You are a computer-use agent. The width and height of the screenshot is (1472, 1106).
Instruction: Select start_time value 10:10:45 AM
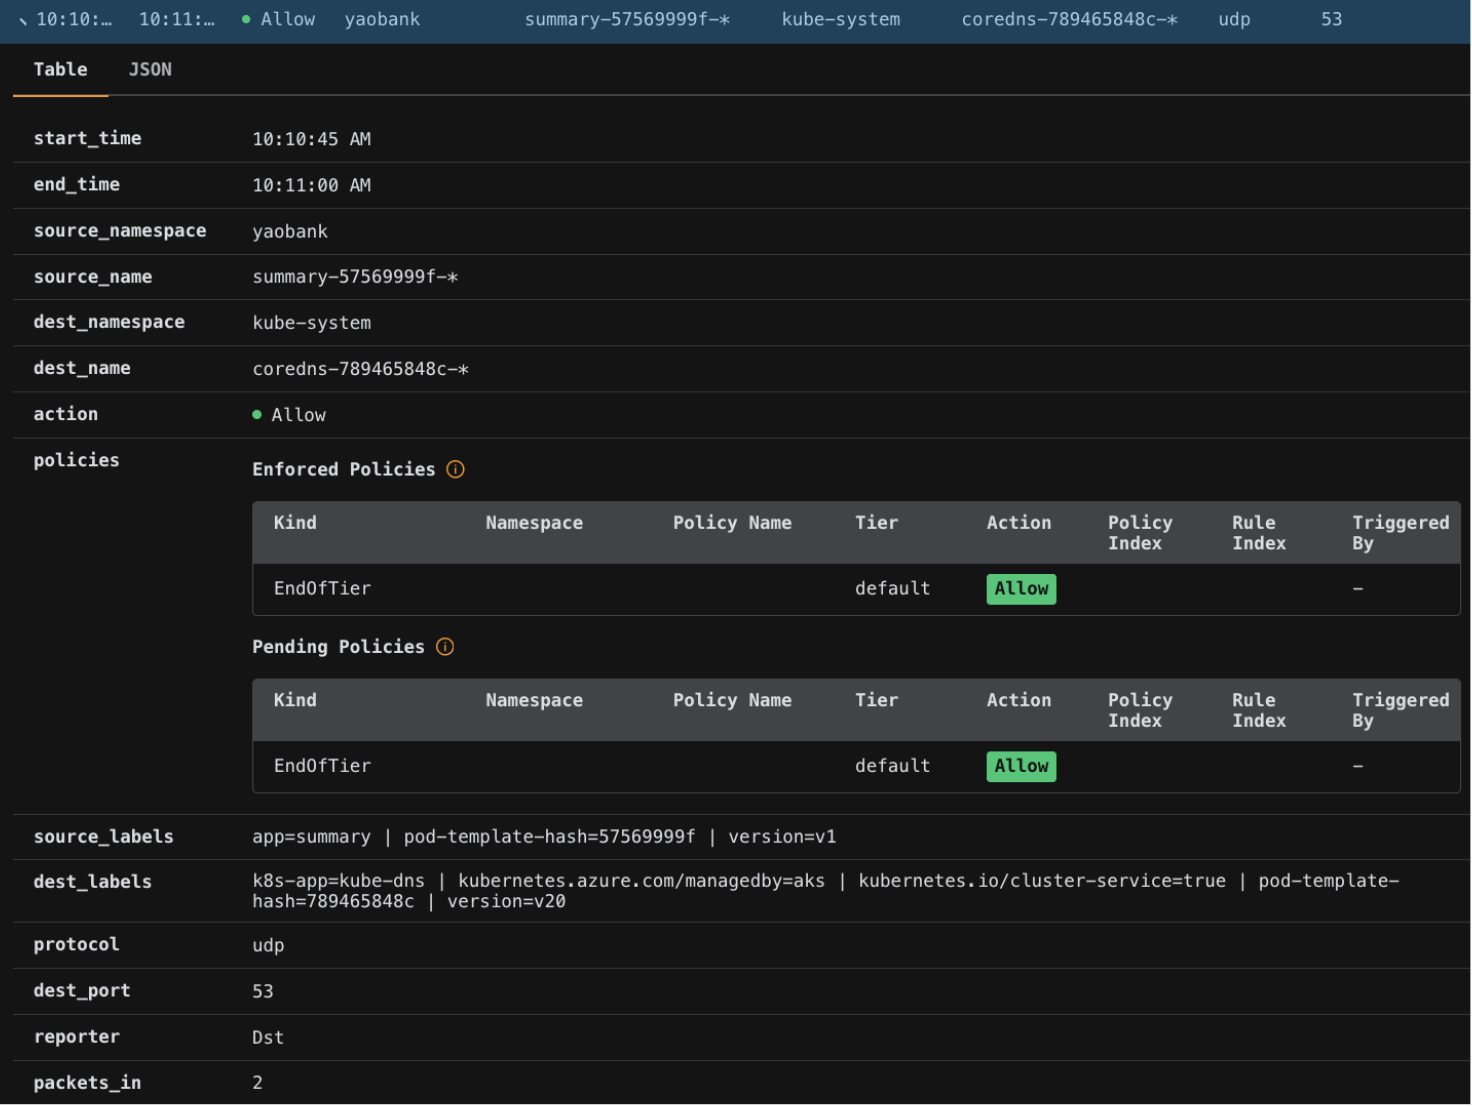coord(311,139)
